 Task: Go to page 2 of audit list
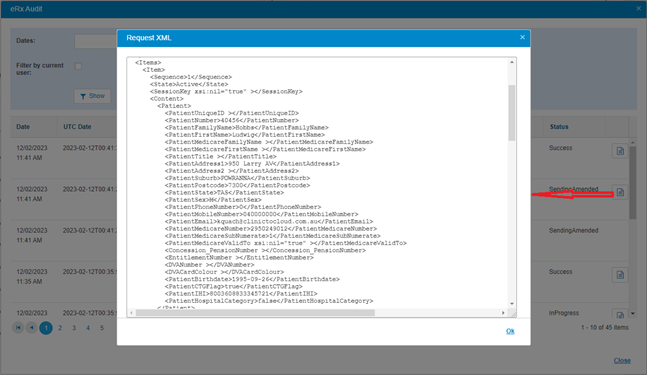click(60, 328)
